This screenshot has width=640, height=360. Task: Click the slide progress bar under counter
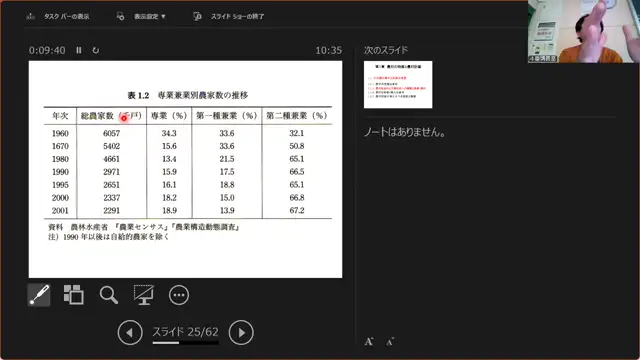(x=185, y=343)
